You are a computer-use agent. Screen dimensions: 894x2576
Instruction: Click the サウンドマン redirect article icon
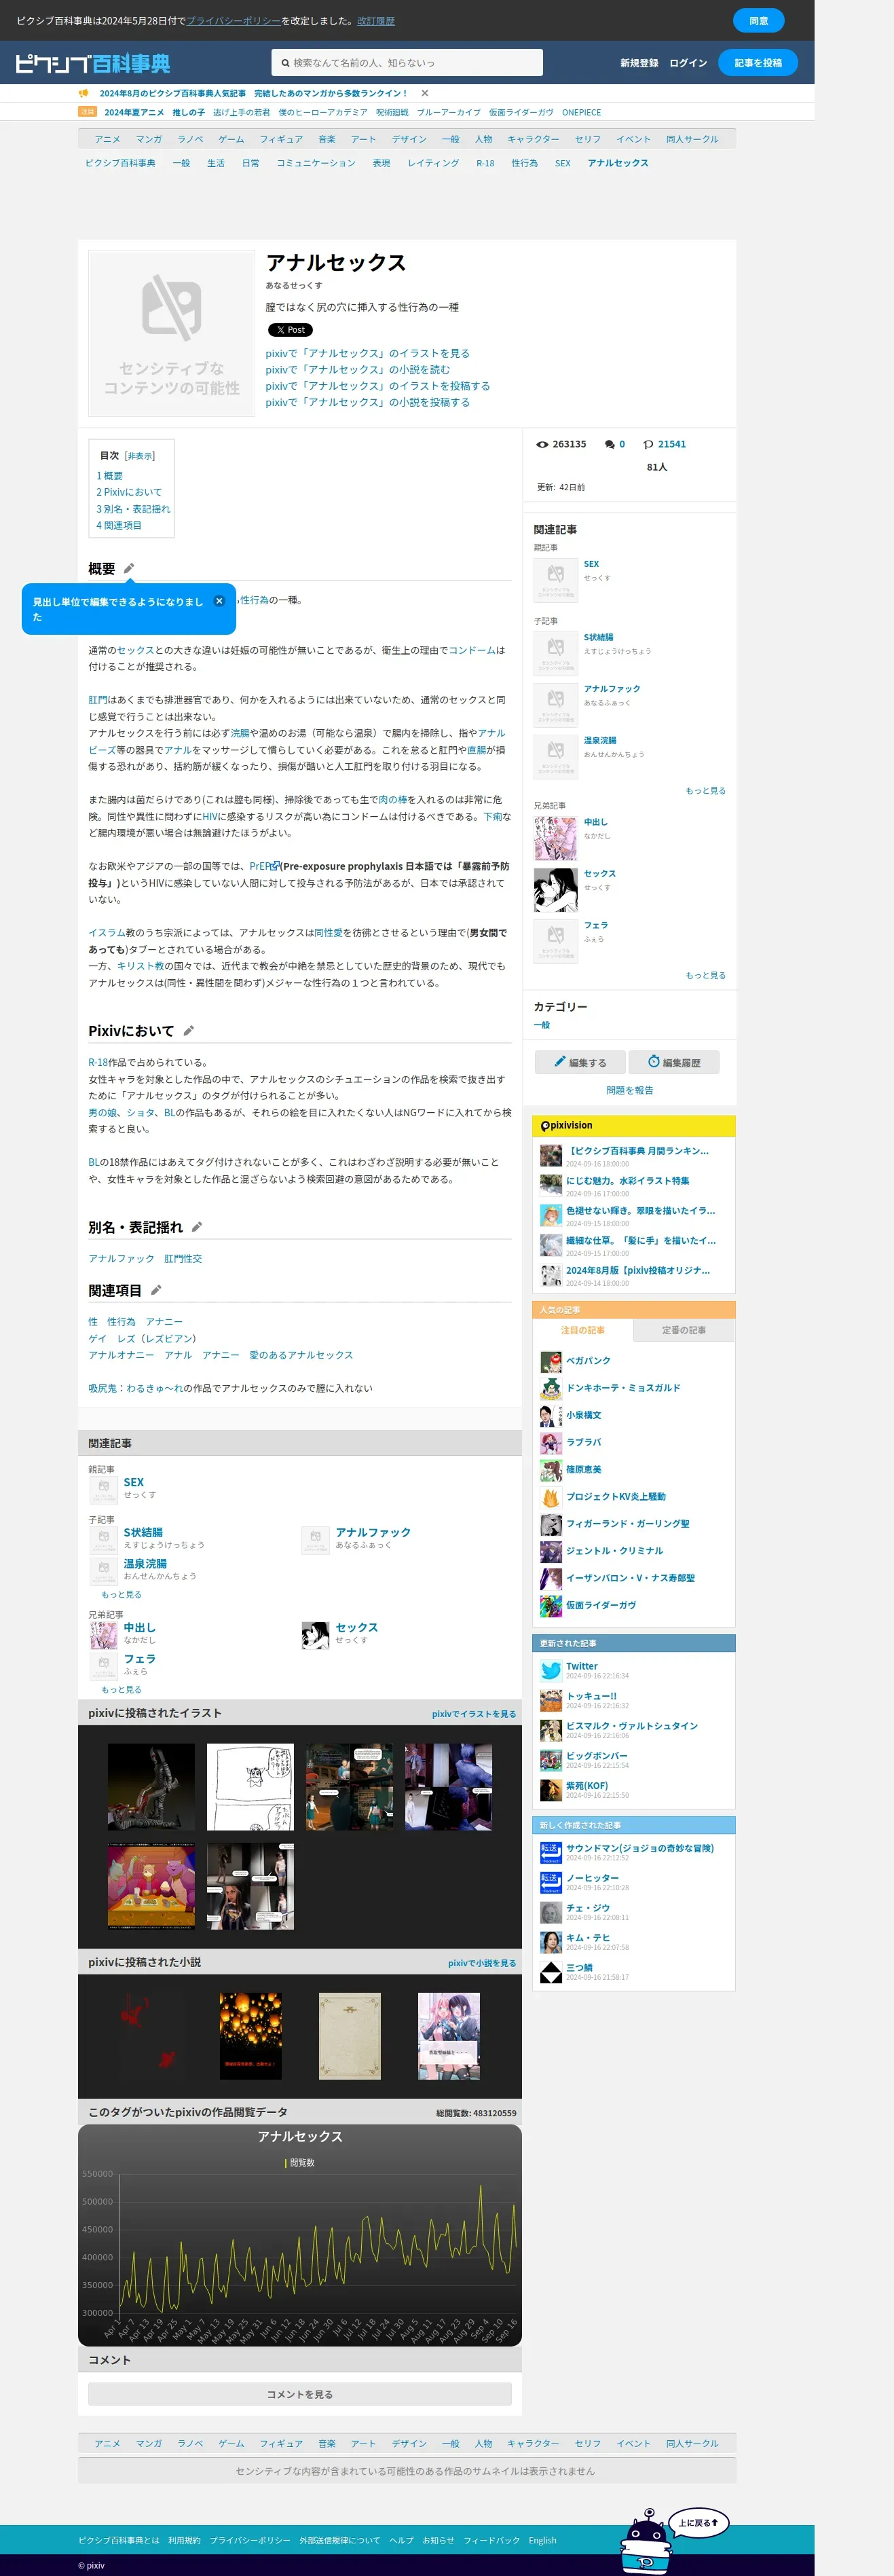pos(551,1852)
